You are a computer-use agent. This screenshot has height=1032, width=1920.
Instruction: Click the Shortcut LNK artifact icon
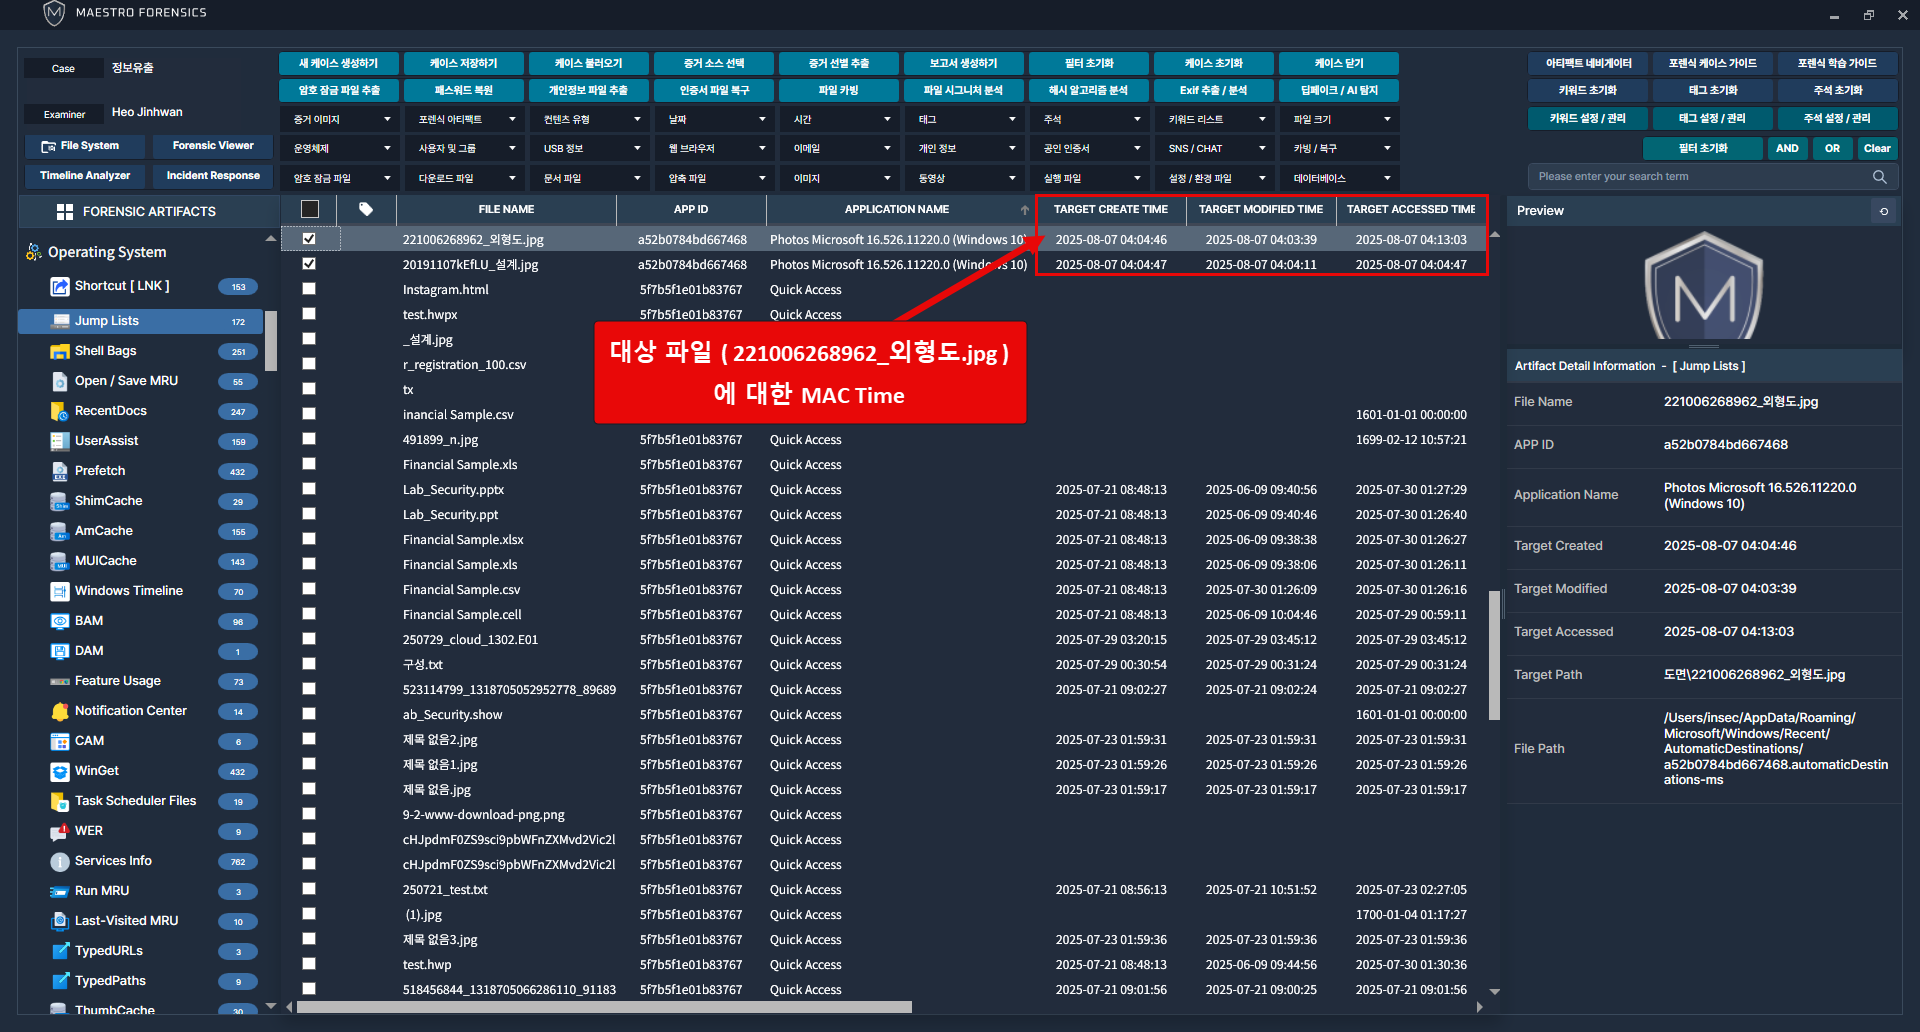pos(60,287)
